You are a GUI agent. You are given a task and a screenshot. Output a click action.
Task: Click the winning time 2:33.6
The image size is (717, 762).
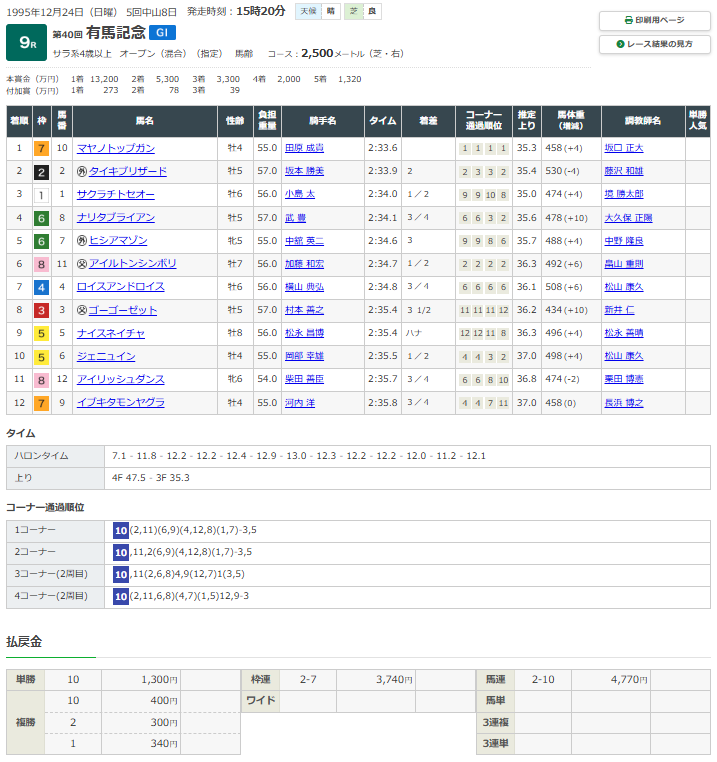pos(383,148)
